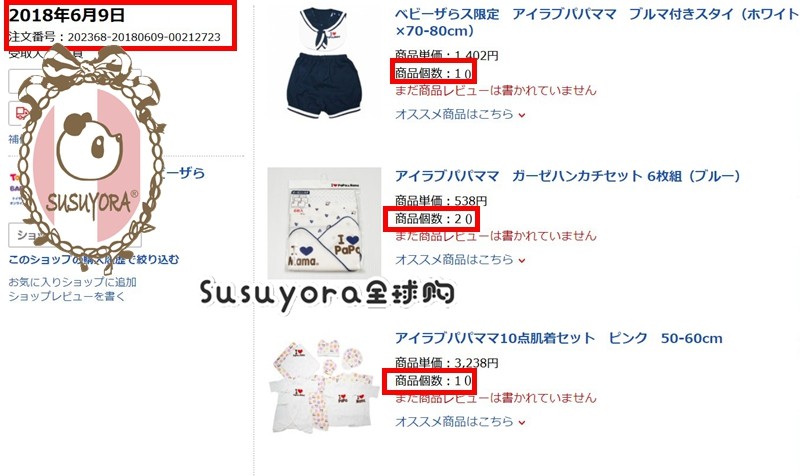Open the 10-piece underwear set thumbnail
The image size is (800, 476).
click(324, 385)
